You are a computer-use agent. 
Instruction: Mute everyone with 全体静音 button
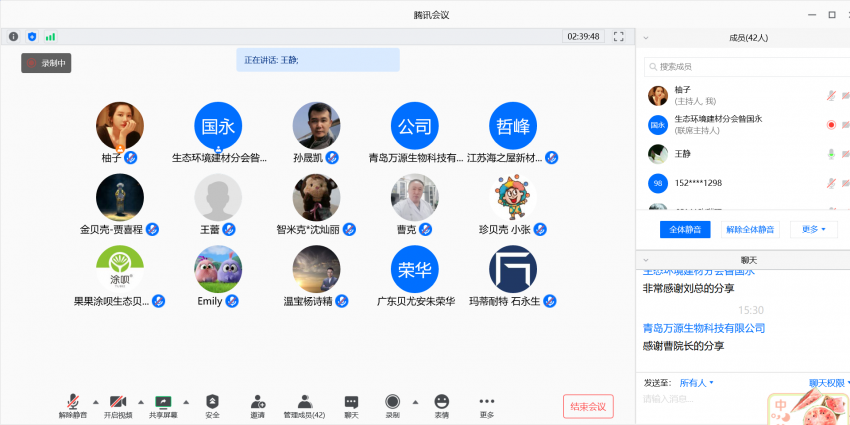pos(685,229)
